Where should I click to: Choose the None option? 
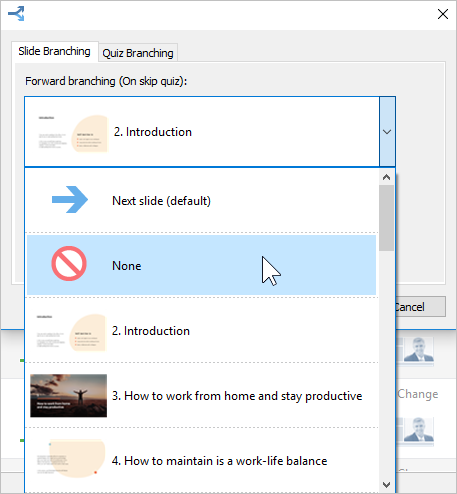tap(201, 265)
